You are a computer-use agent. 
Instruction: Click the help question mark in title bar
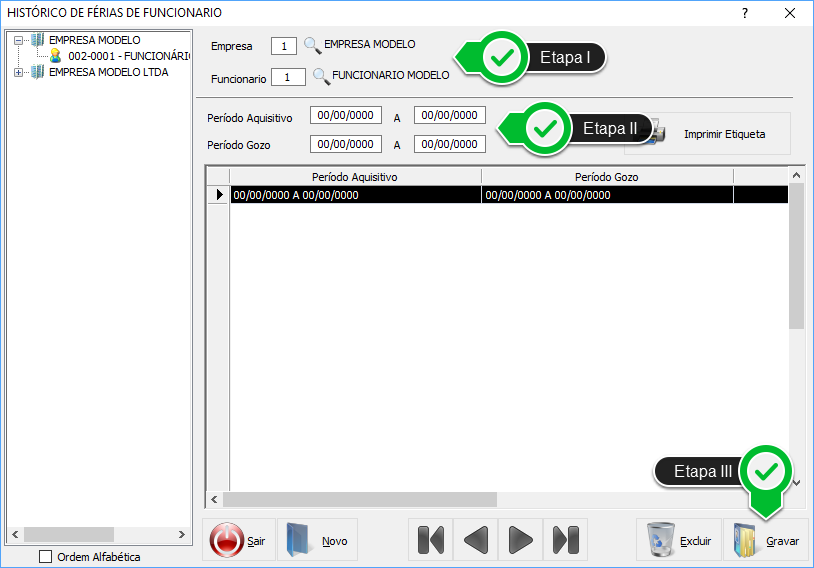coord(744,13)
